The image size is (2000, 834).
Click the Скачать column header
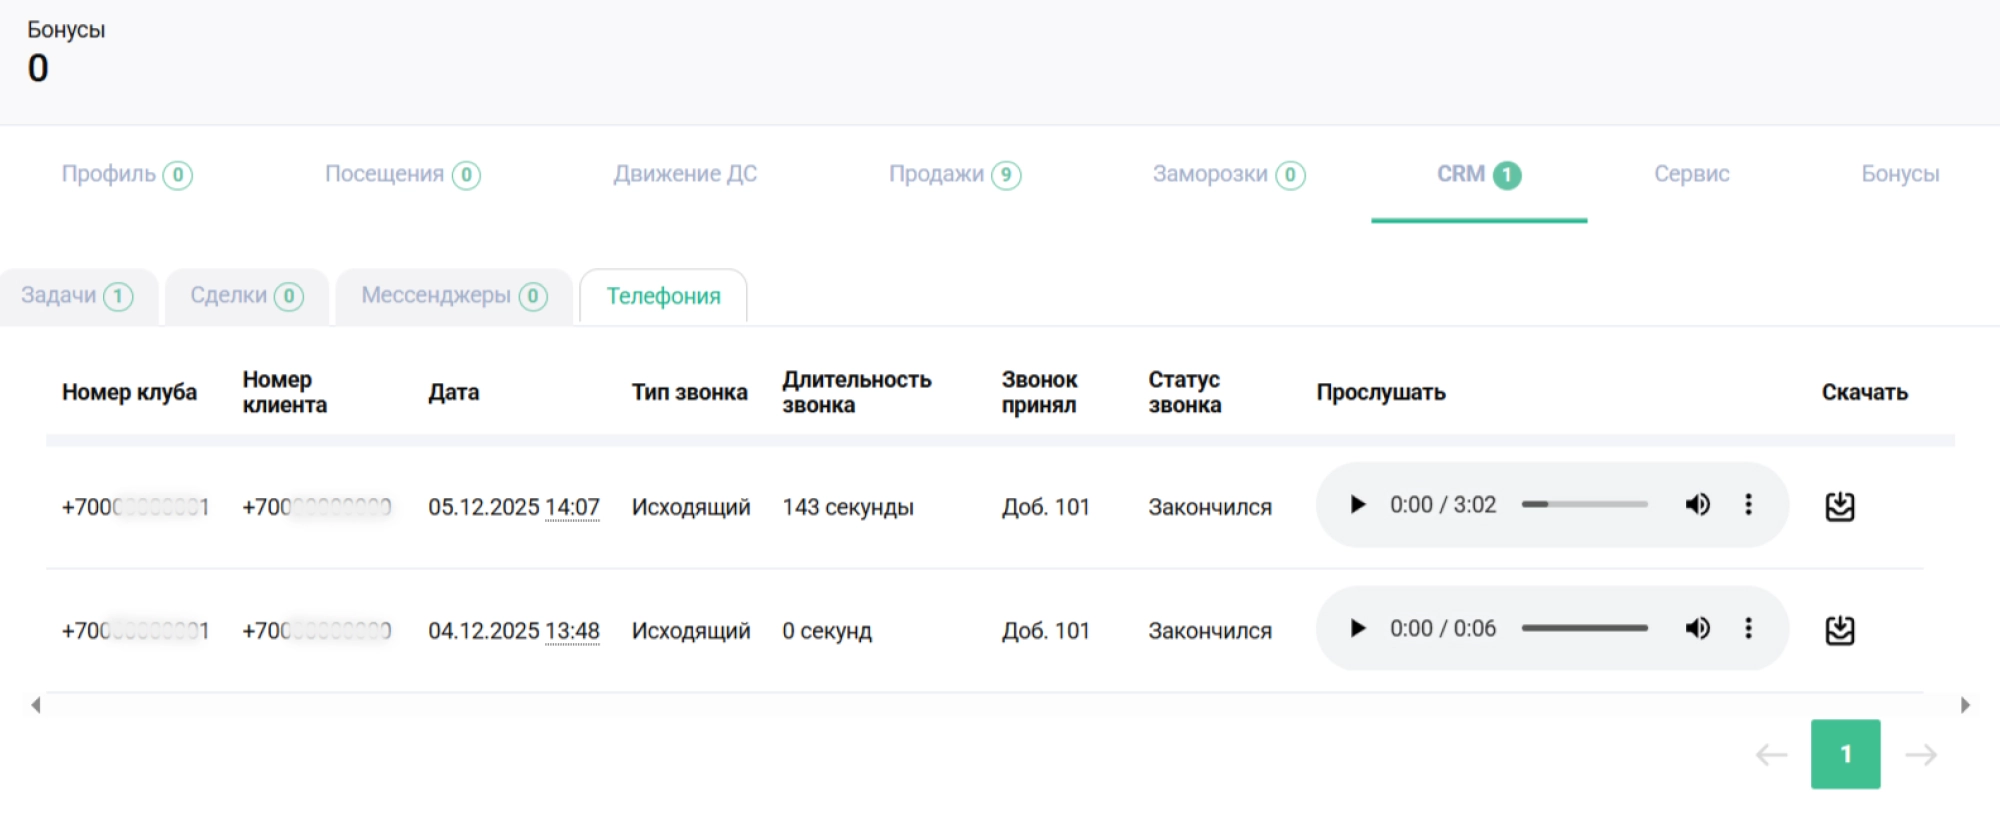click(x=1865, y=392)
